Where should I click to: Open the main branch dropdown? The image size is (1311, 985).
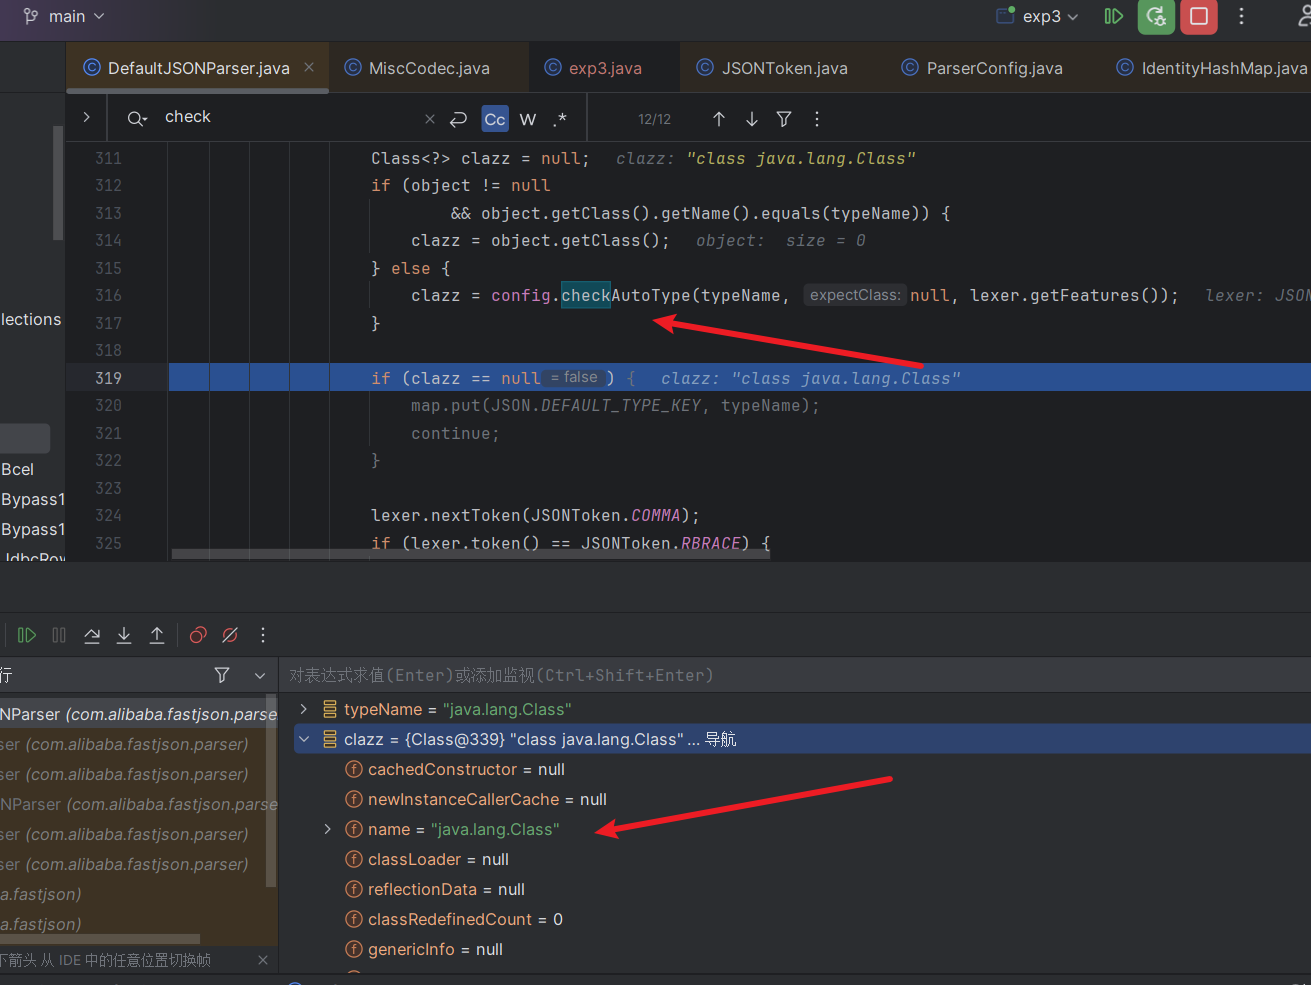pos(64,16)
